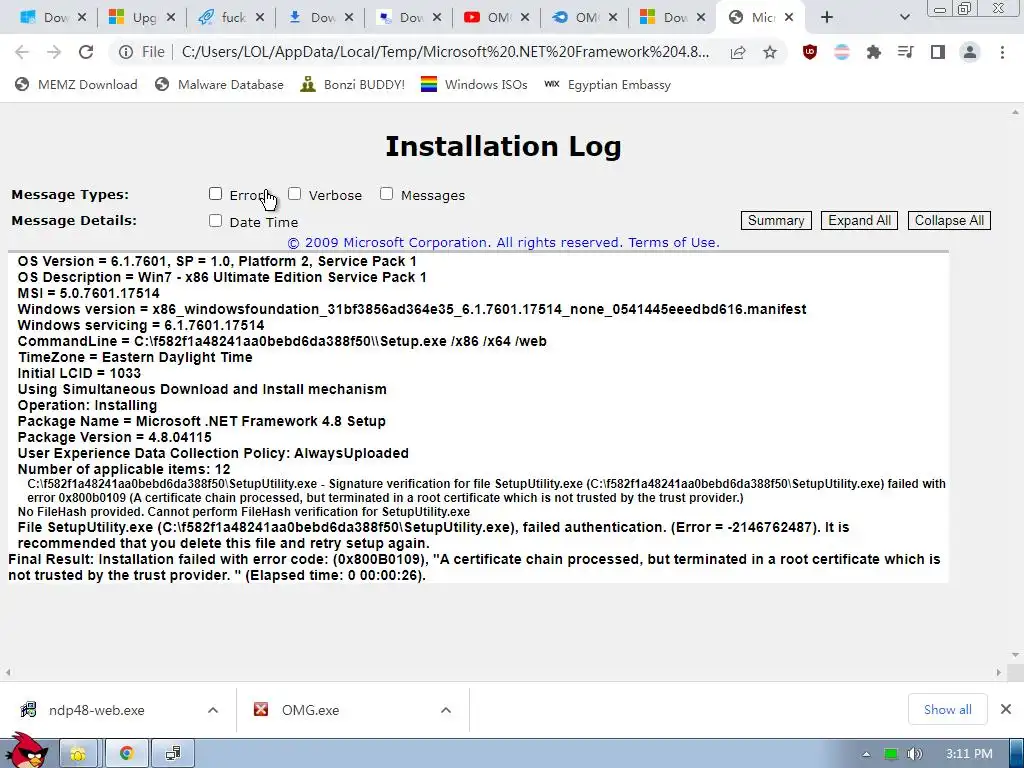This screenshot has height=768, width=1024.
Task: Open the uBlock Origin extension icon
Action: [810, 52]
